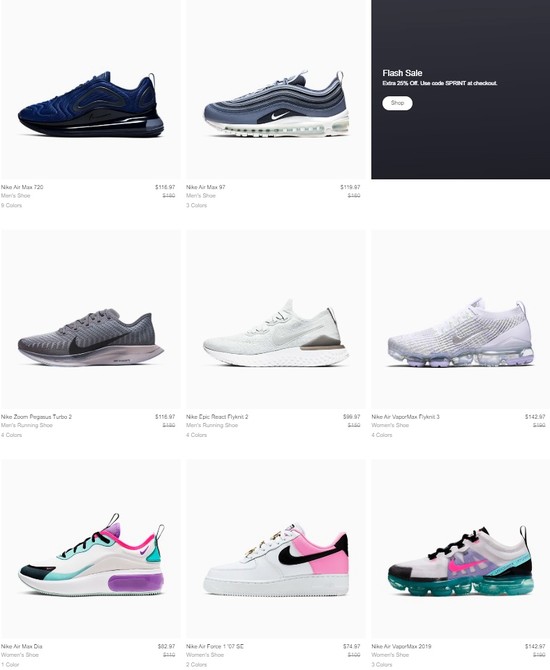Click the Nike Air VaporMax 2019 title

tap(401, 646)
